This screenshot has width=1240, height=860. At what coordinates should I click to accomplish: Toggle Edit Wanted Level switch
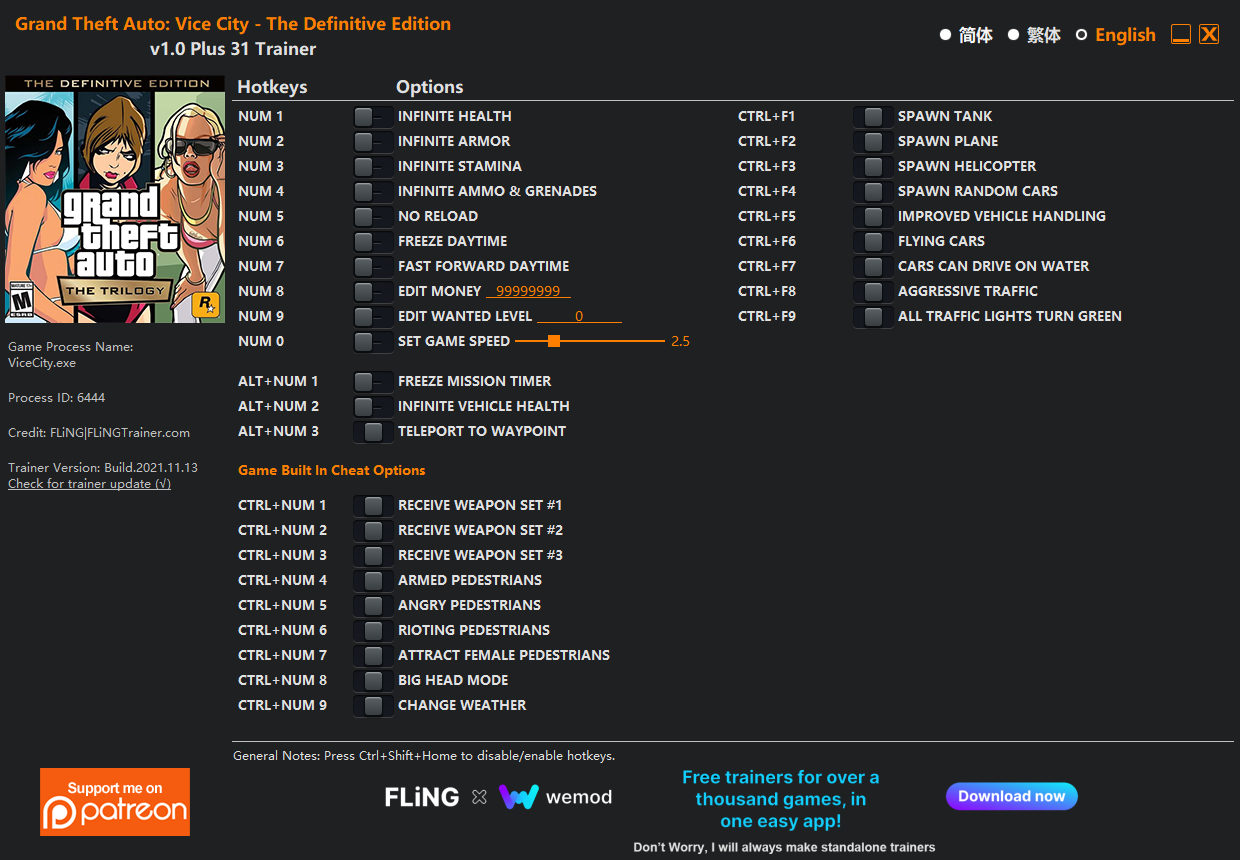pyautogui.click(x=373, y=316)
